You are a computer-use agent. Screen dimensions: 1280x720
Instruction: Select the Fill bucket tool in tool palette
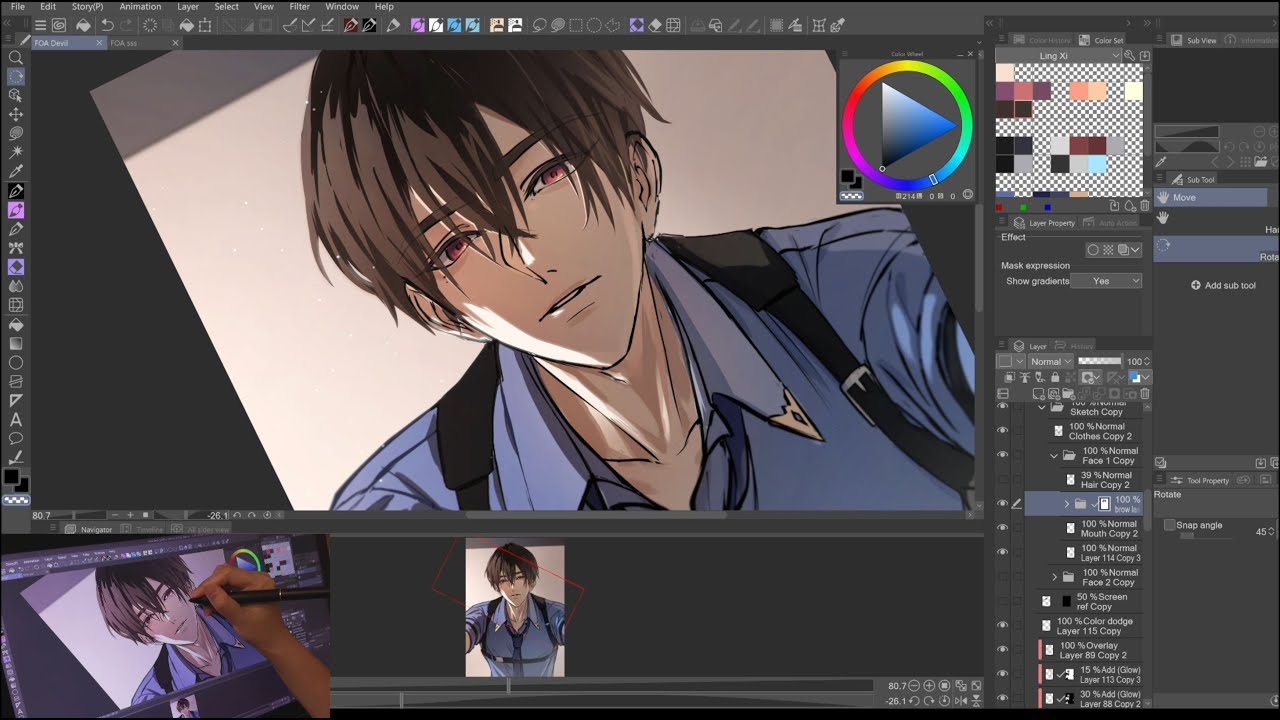(16, 324)
